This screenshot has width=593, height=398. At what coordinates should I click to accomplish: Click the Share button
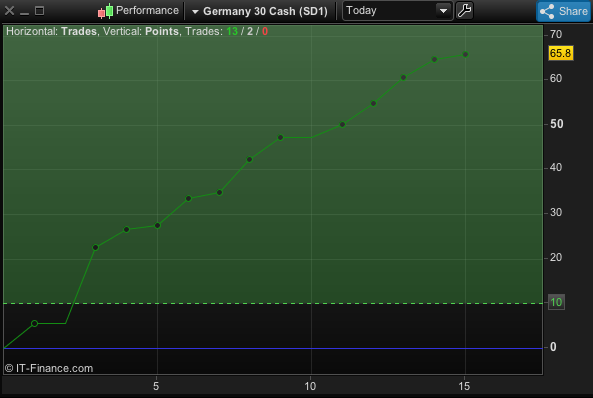click(x=564, y=11)
